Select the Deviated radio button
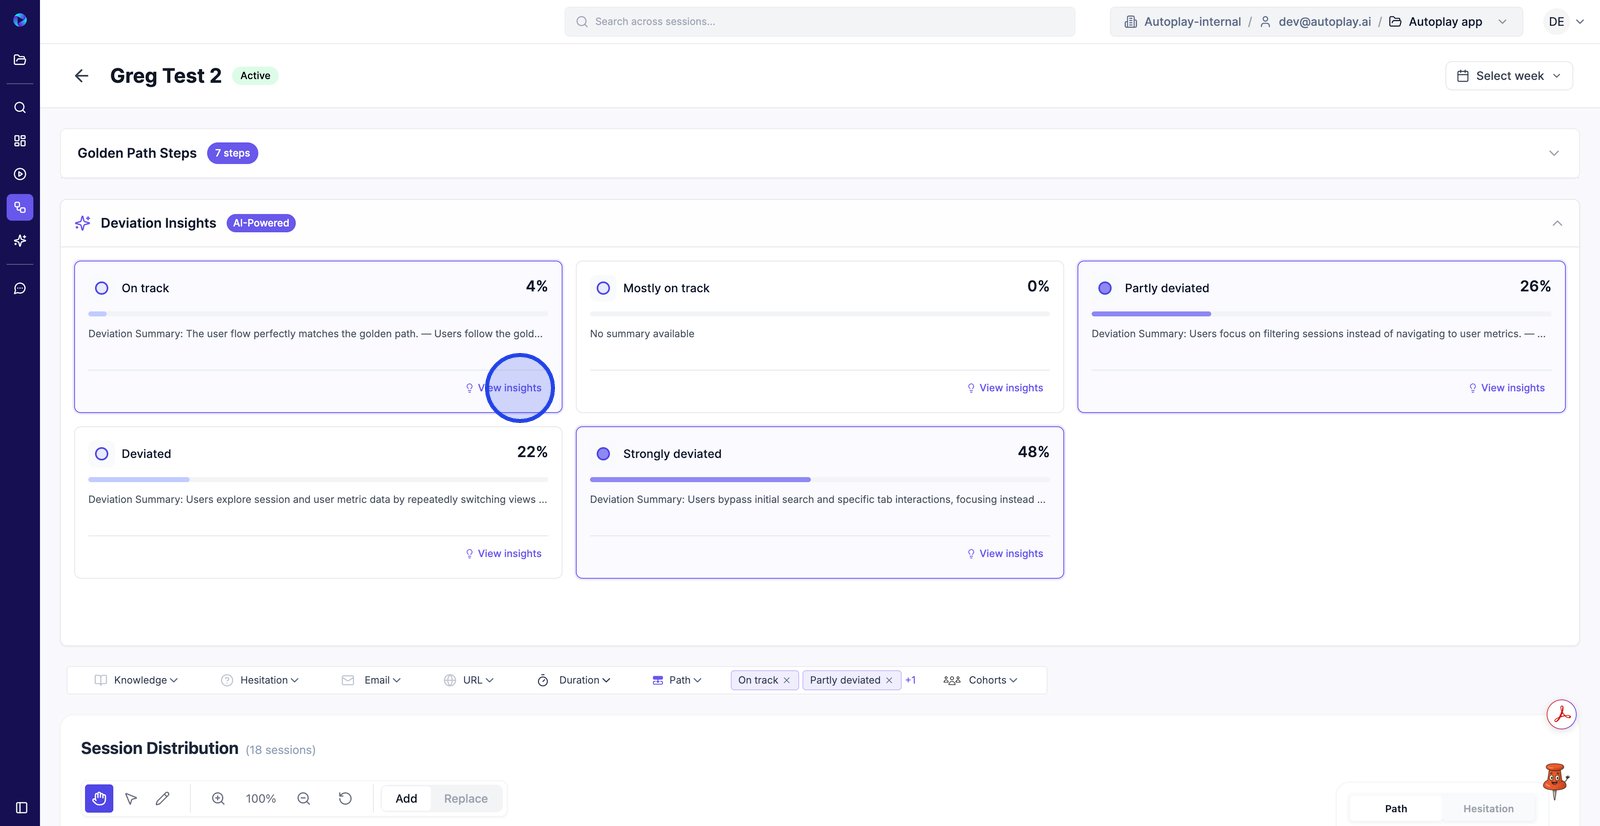Image resolution: width=1600 pixels, height=826 pixels. click(x=102, y=454)
